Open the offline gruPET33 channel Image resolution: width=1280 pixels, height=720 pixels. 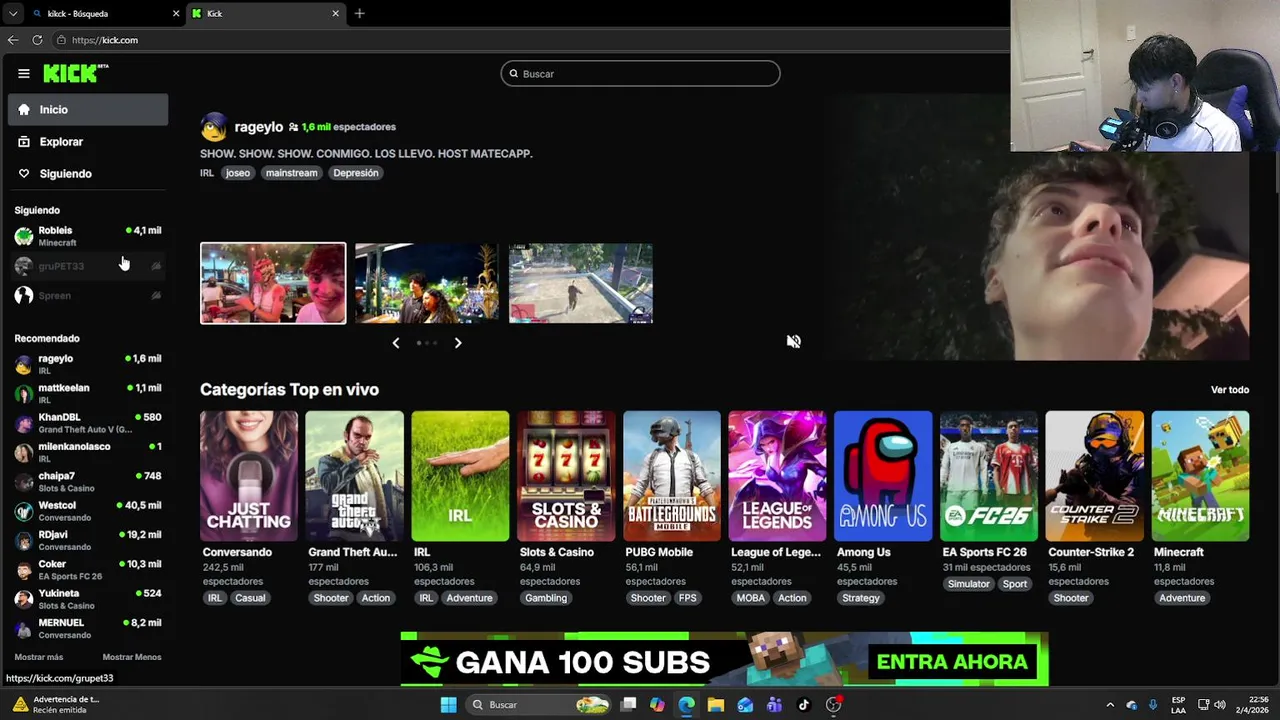tap(88, 266)
